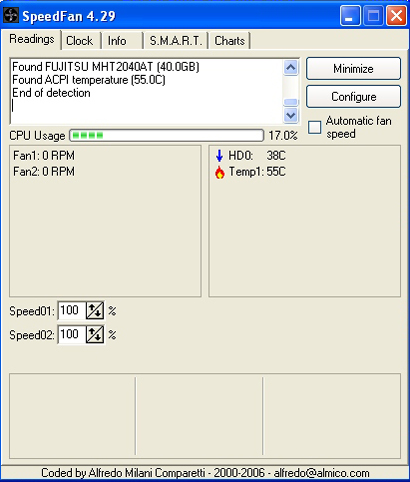This screenshot has height=482, width=410.
Task: Click the SpeedFan fan icon in title bar
Action: point(11,16)
